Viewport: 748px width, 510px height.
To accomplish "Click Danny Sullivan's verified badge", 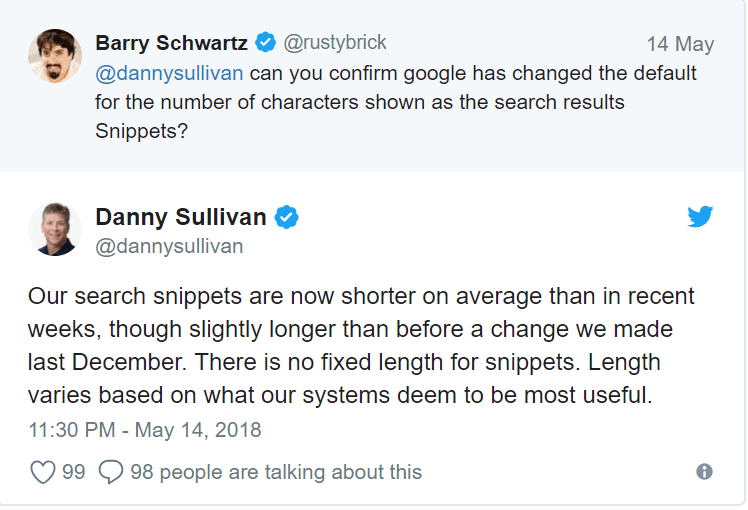I will point(286,217).
